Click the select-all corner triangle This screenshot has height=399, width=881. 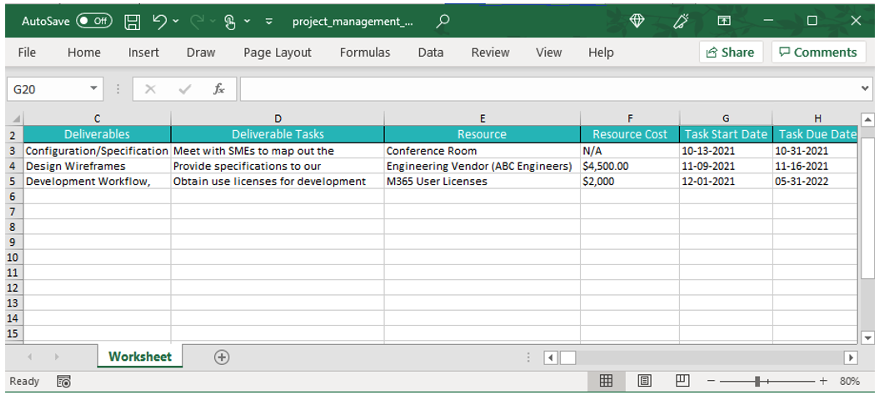click(x=16, y=119)
